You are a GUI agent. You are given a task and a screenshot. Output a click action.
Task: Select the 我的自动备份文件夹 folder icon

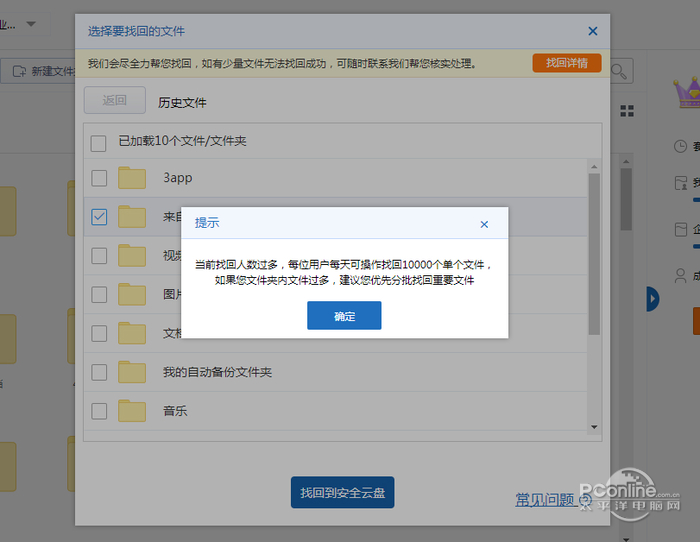[x=132, y=372]
